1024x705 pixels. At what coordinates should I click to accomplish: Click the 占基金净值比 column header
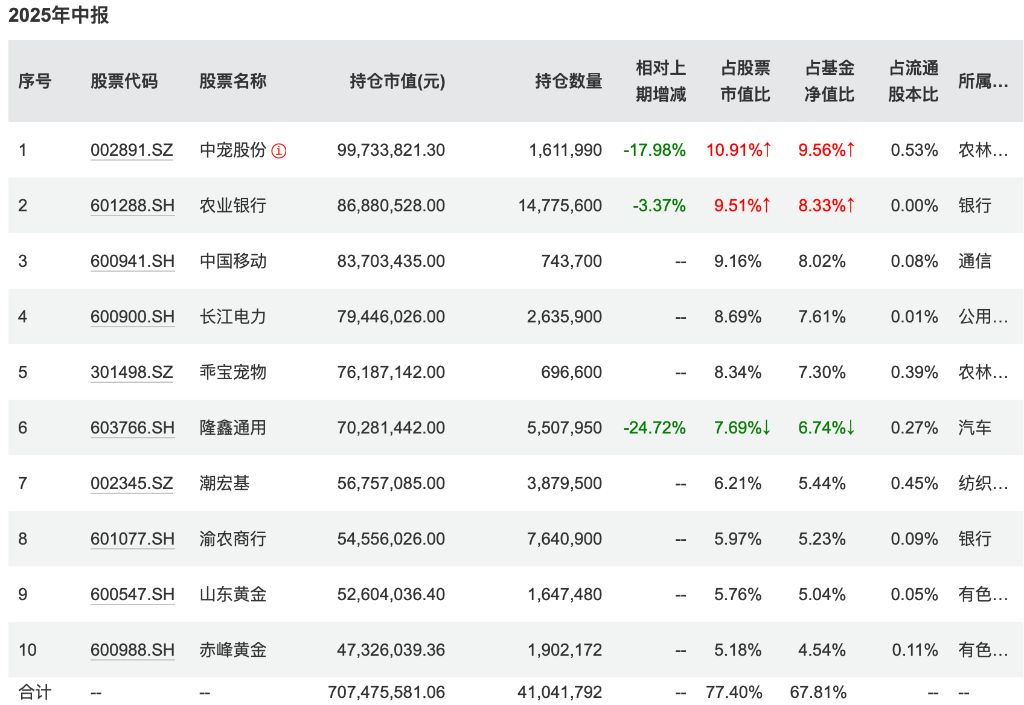coord(829,81)
